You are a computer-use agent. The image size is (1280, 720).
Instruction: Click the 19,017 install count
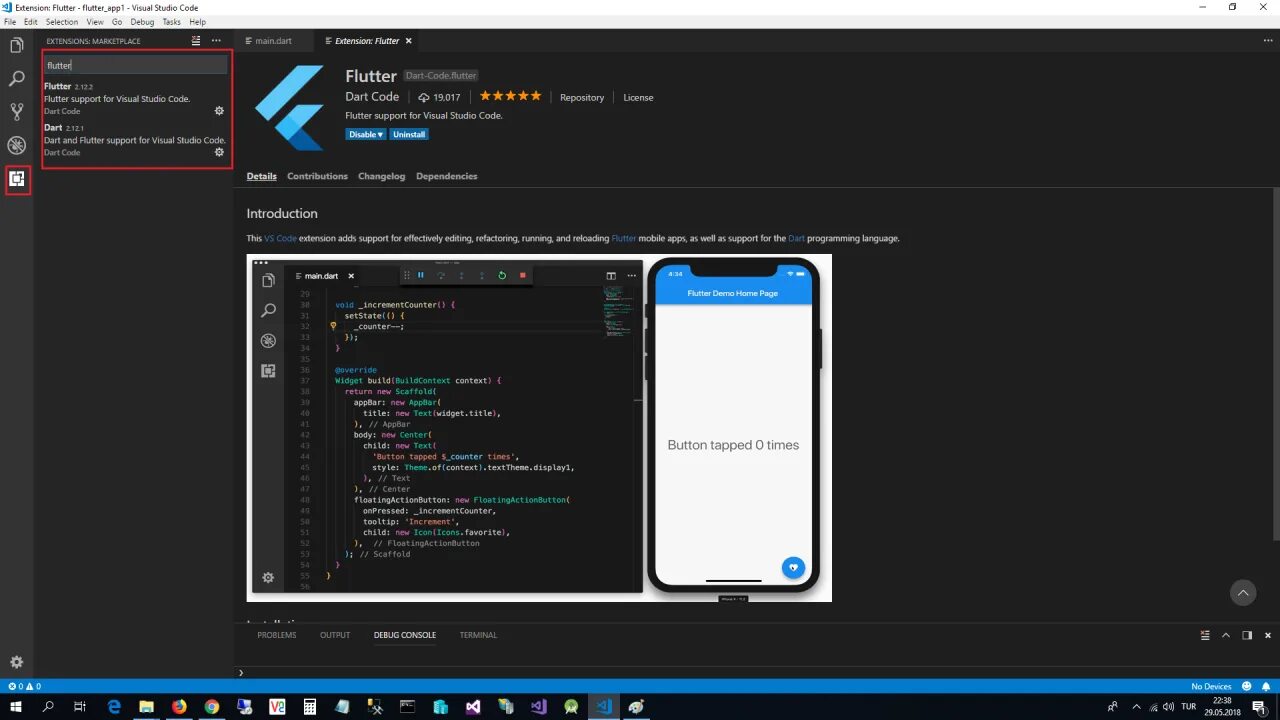click(x=440, y=98)
